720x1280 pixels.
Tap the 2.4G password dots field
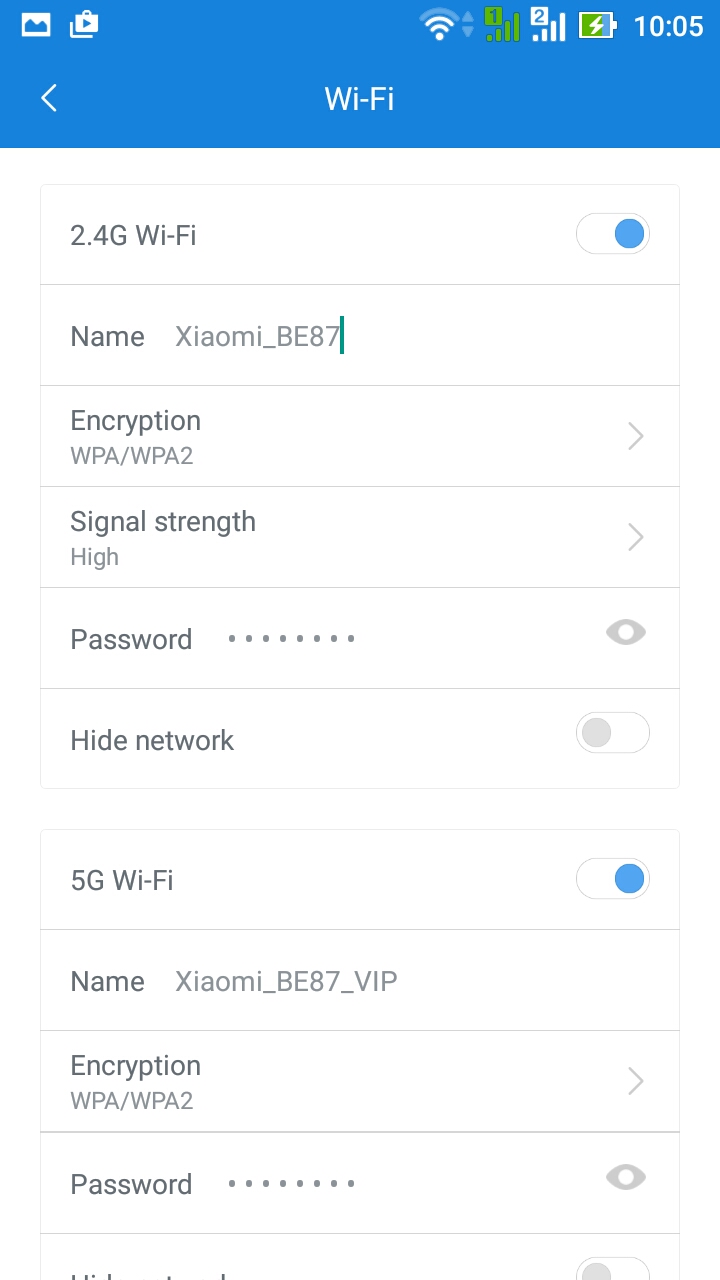[x=291, y=639]
